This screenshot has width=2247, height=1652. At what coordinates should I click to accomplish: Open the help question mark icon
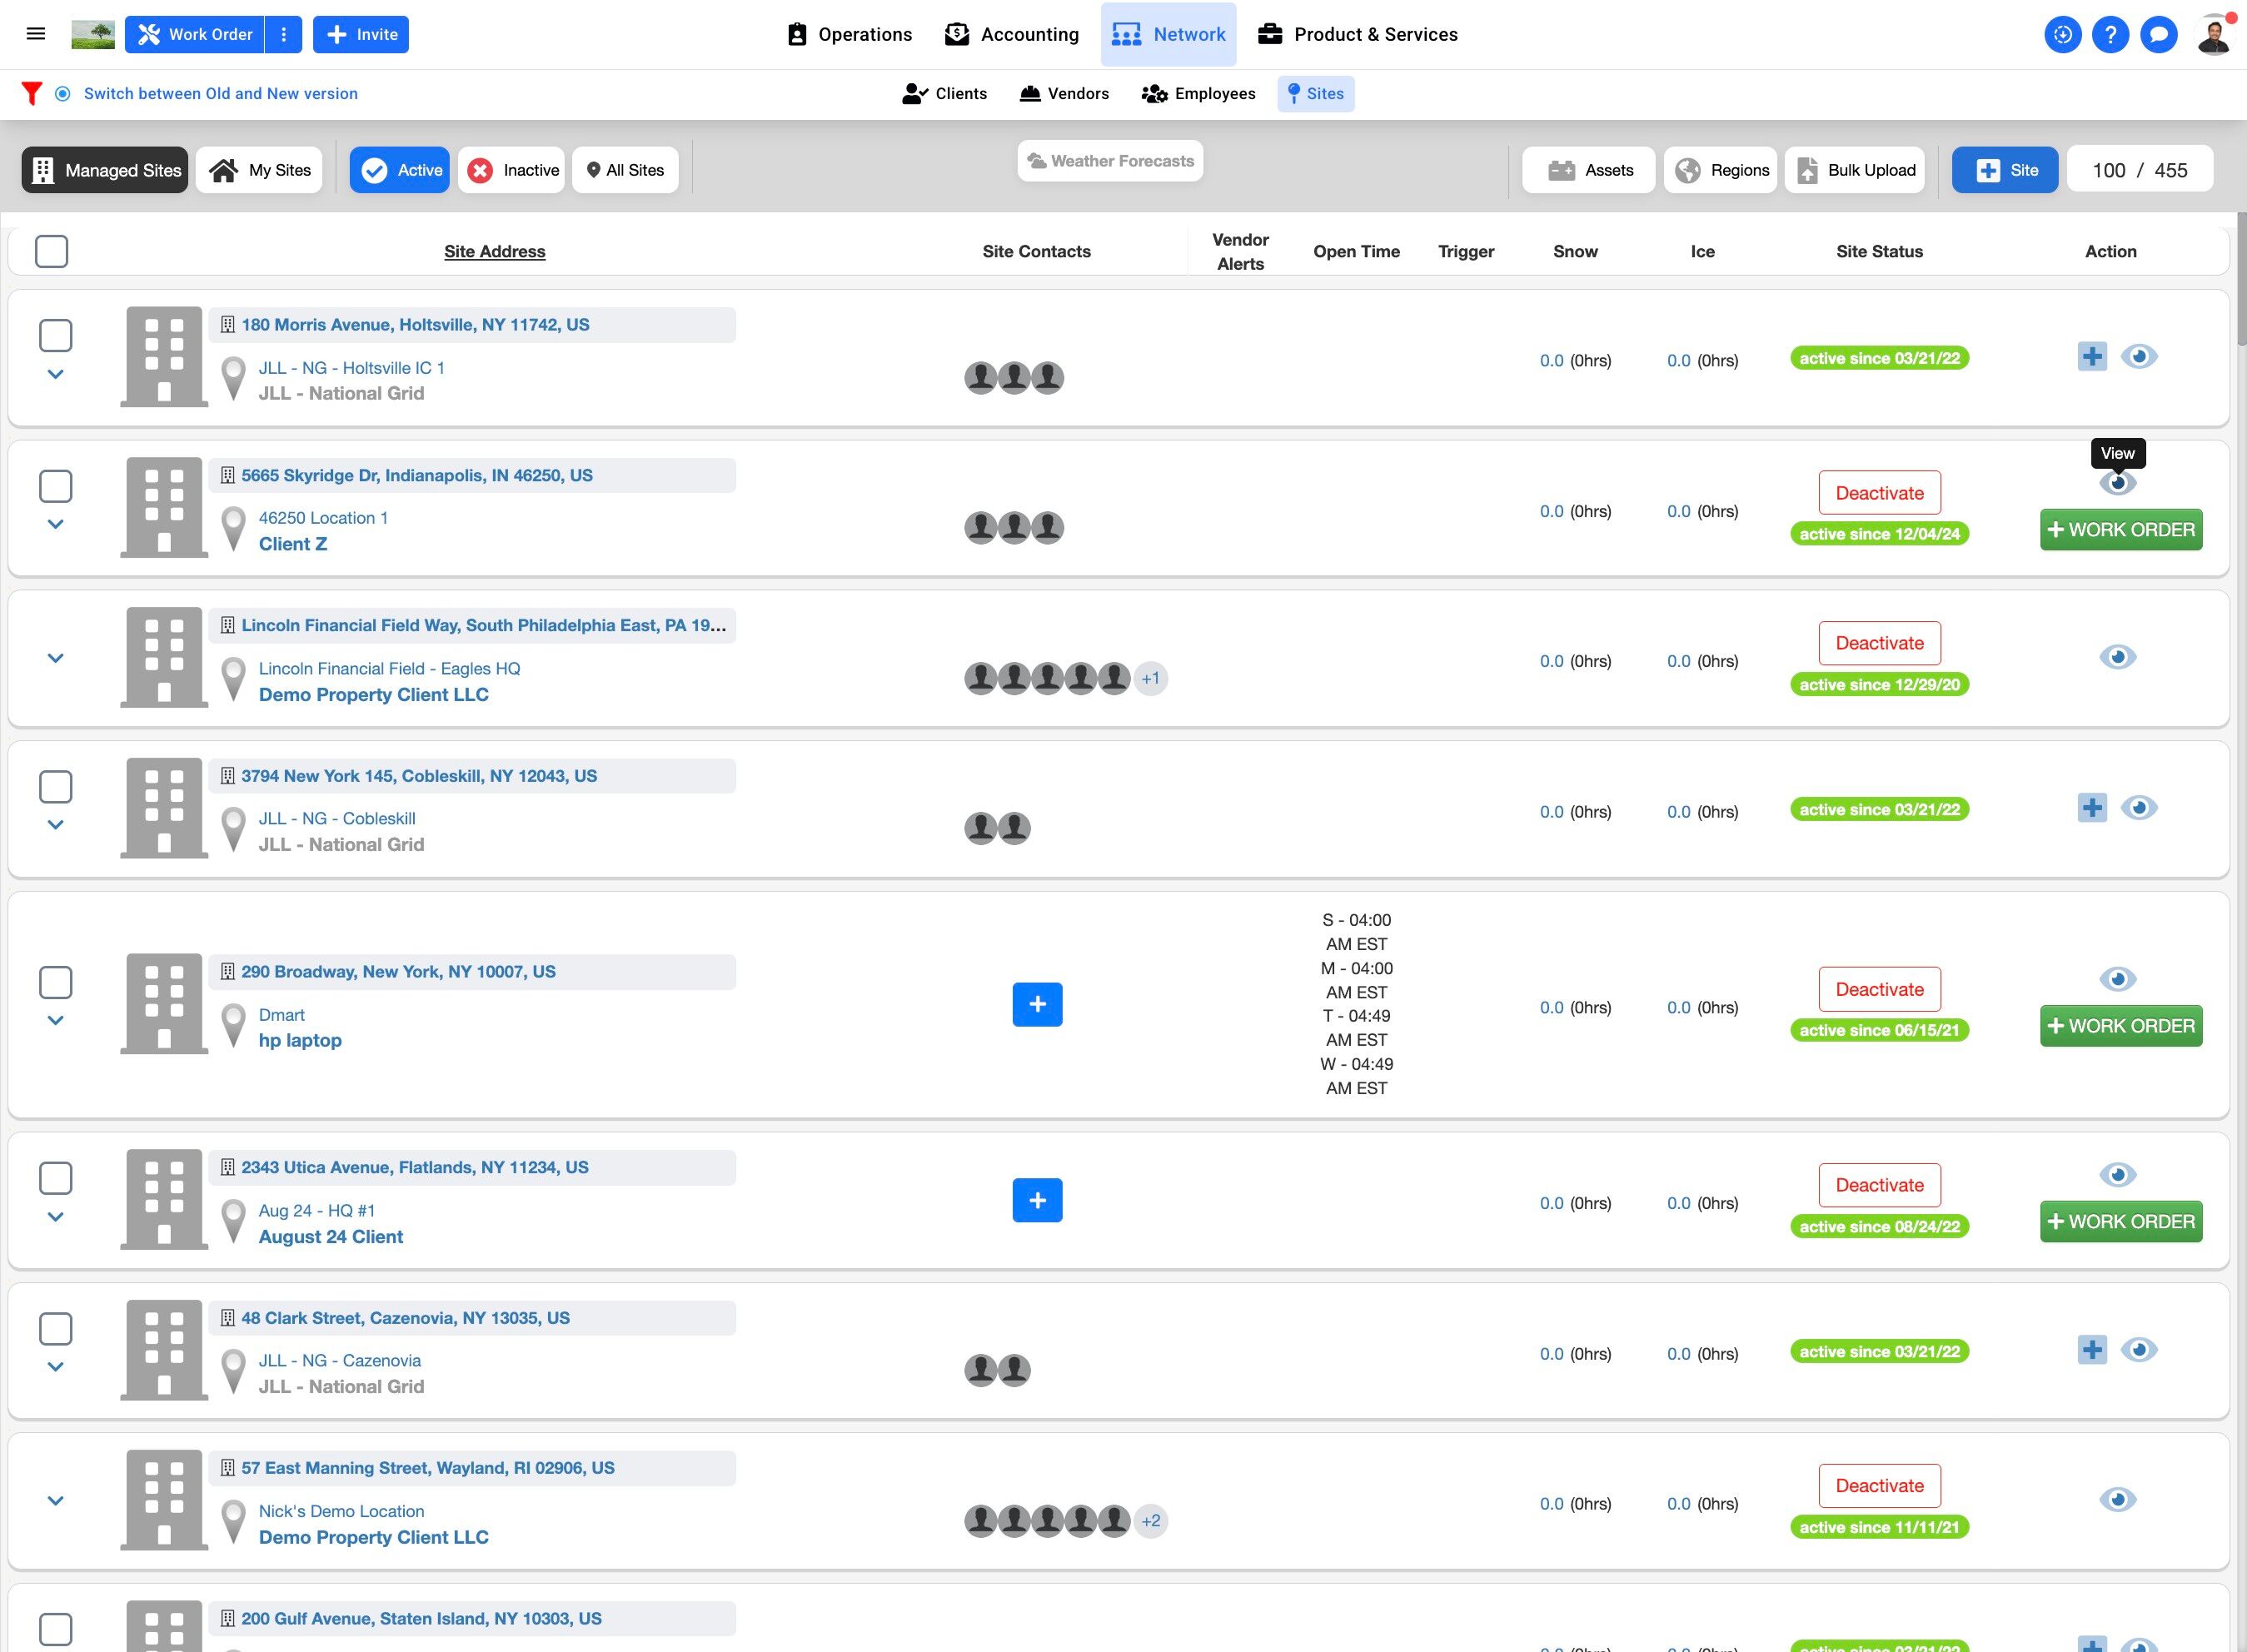2110,35
